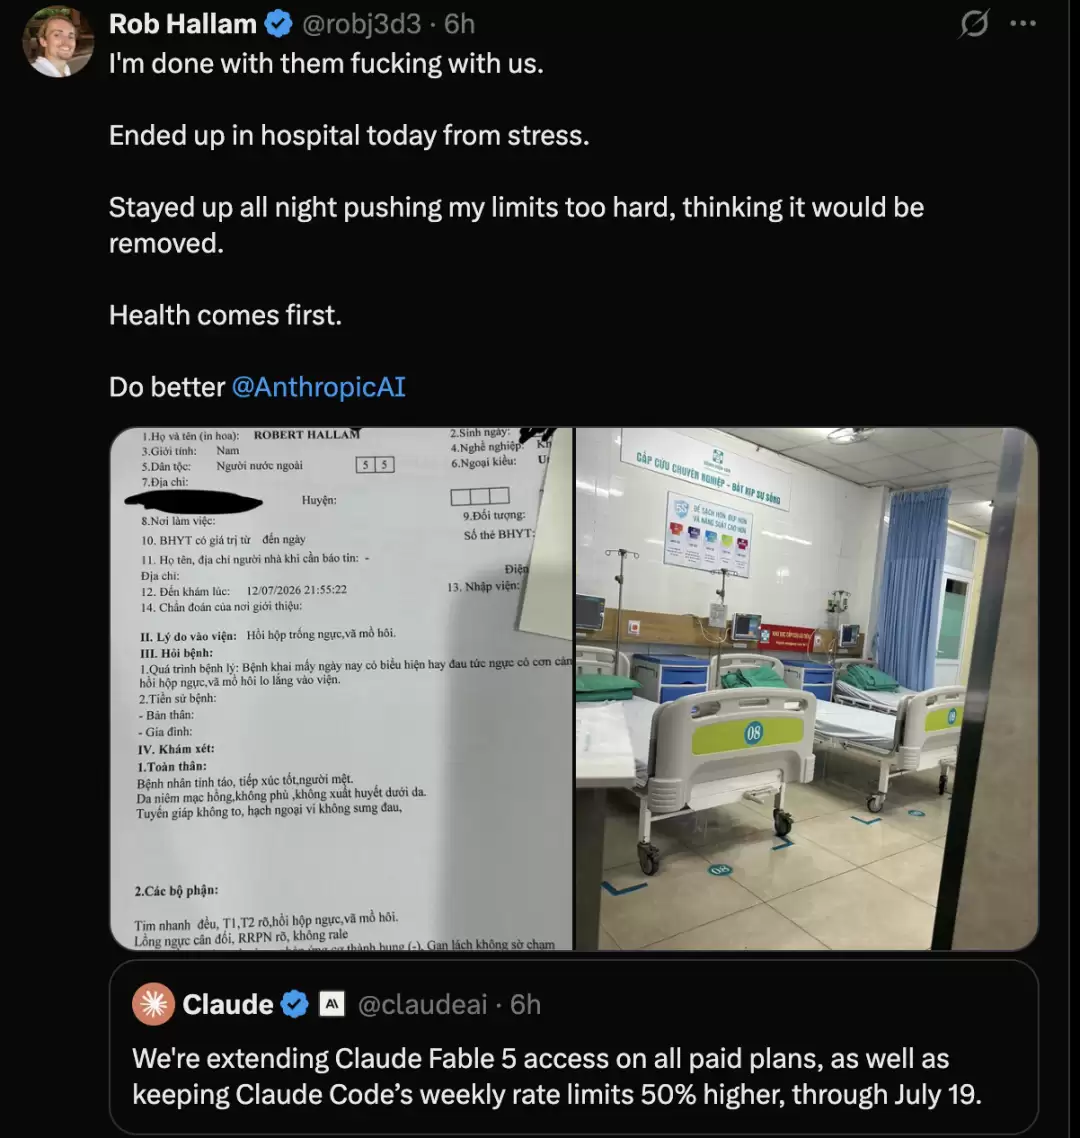
Task: Click the "Health comes first." tweet text
Action: pyautogui.click(x=225, y=315)
